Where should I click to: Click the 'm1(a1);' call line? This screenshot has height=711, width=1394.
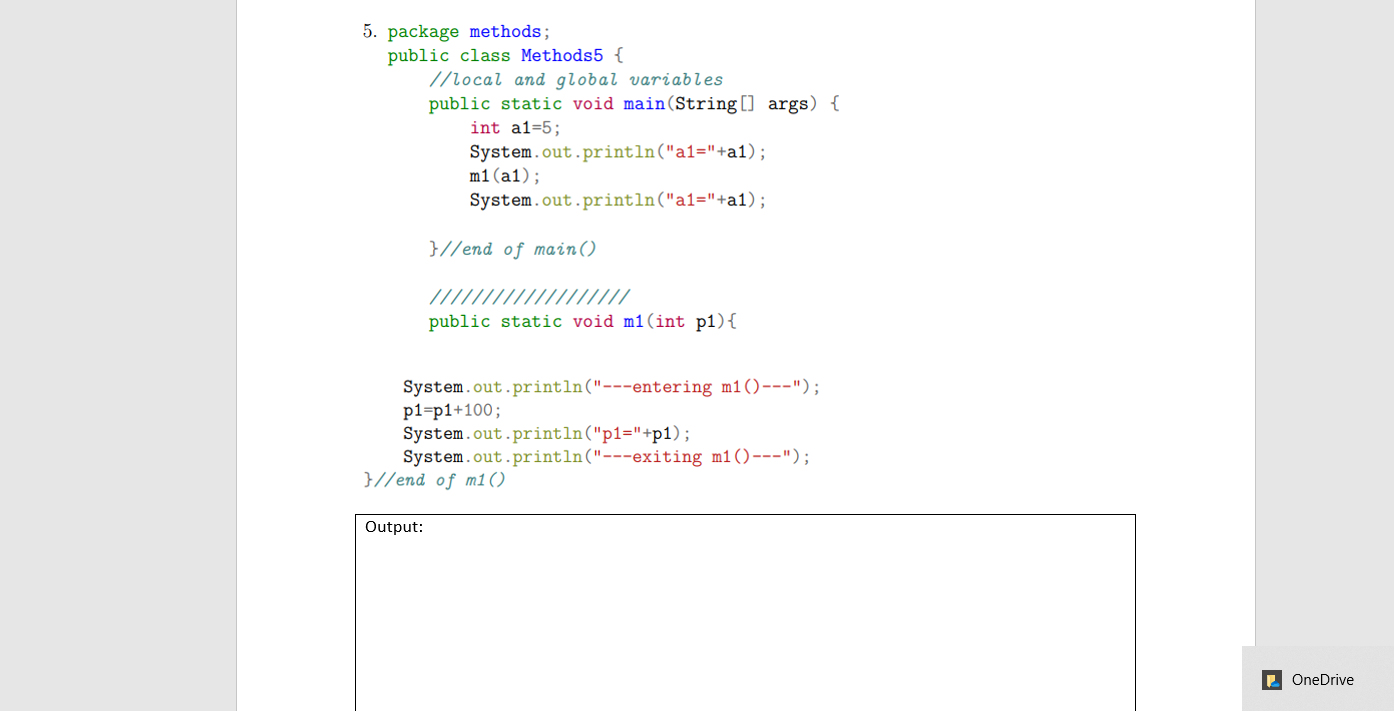point(505,176)
